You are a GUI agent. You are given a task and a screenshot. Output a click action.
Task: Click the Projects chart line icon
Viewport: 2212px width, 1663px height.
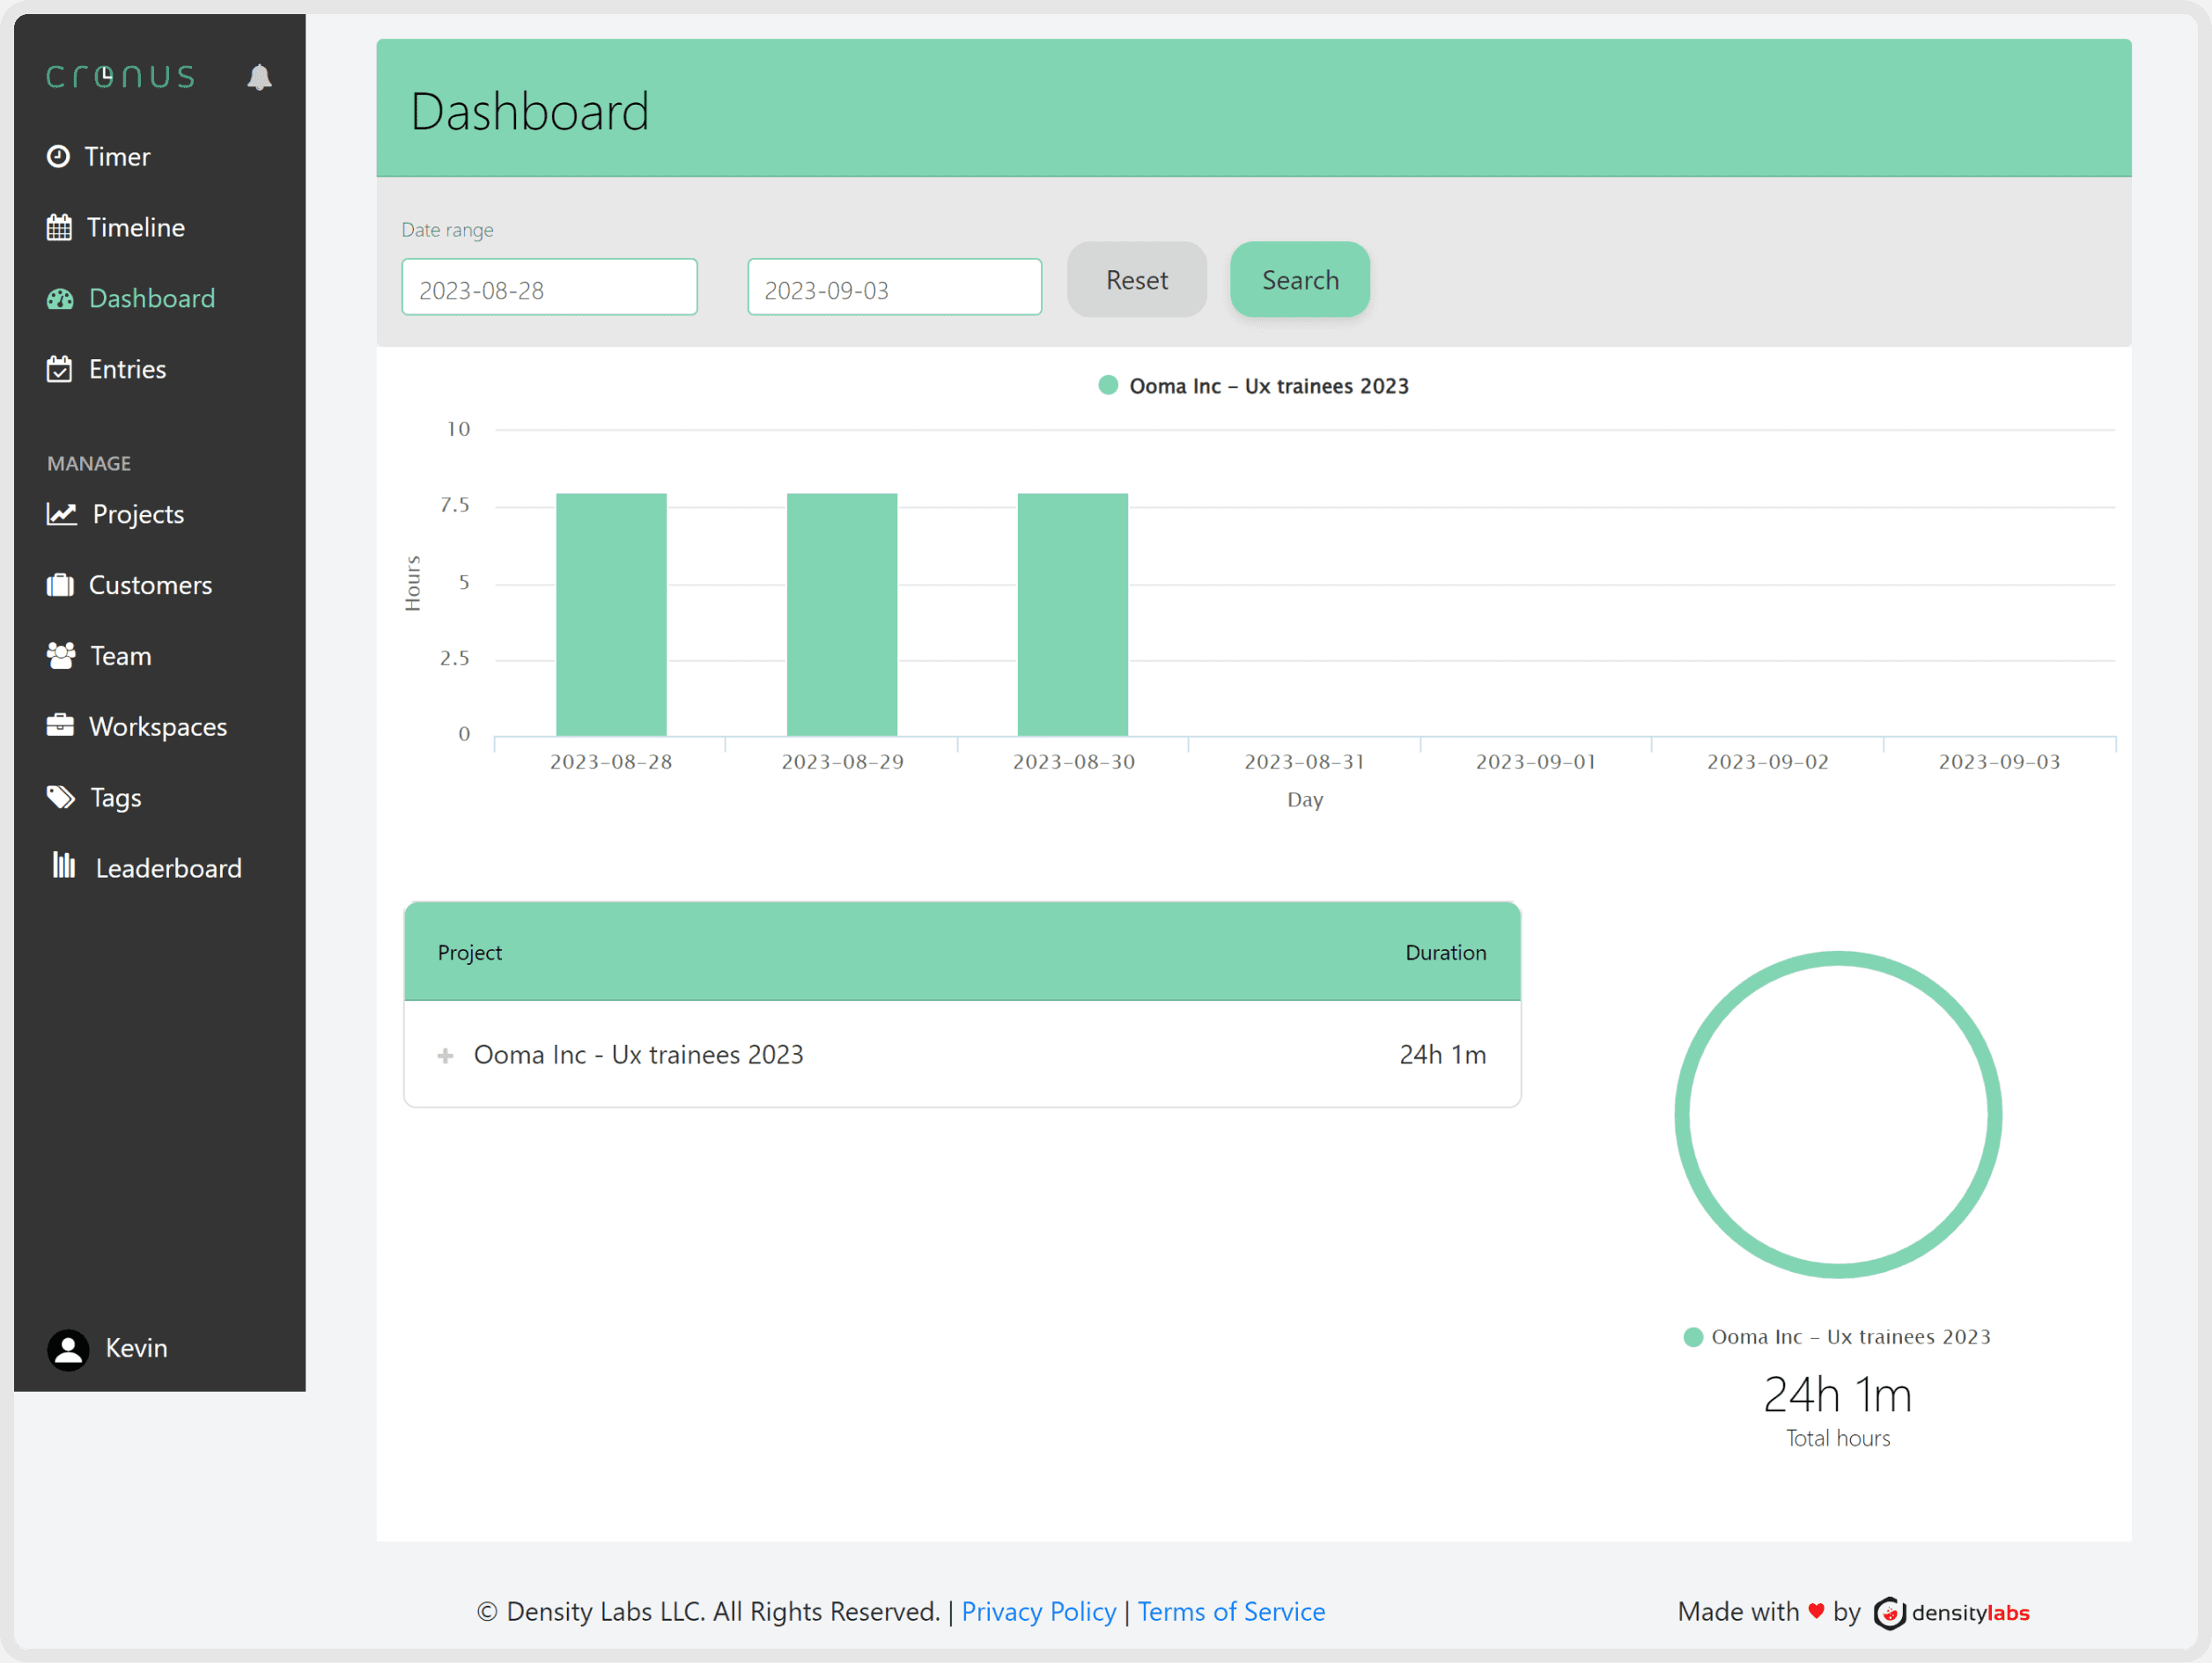click(x=61, y=514)
